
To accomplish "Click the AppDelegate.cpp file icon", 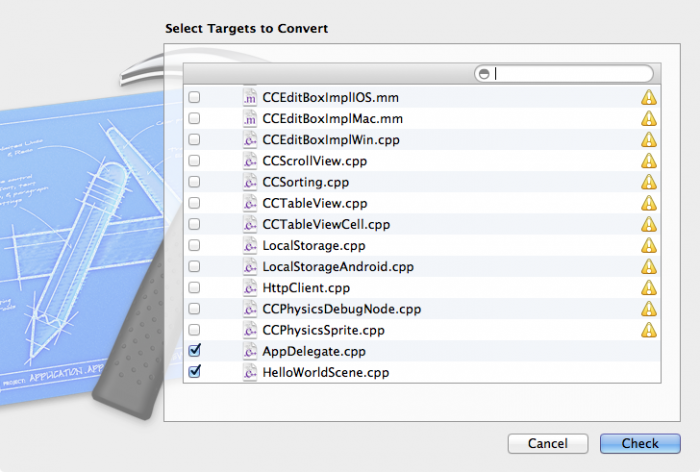I will 250,351.
